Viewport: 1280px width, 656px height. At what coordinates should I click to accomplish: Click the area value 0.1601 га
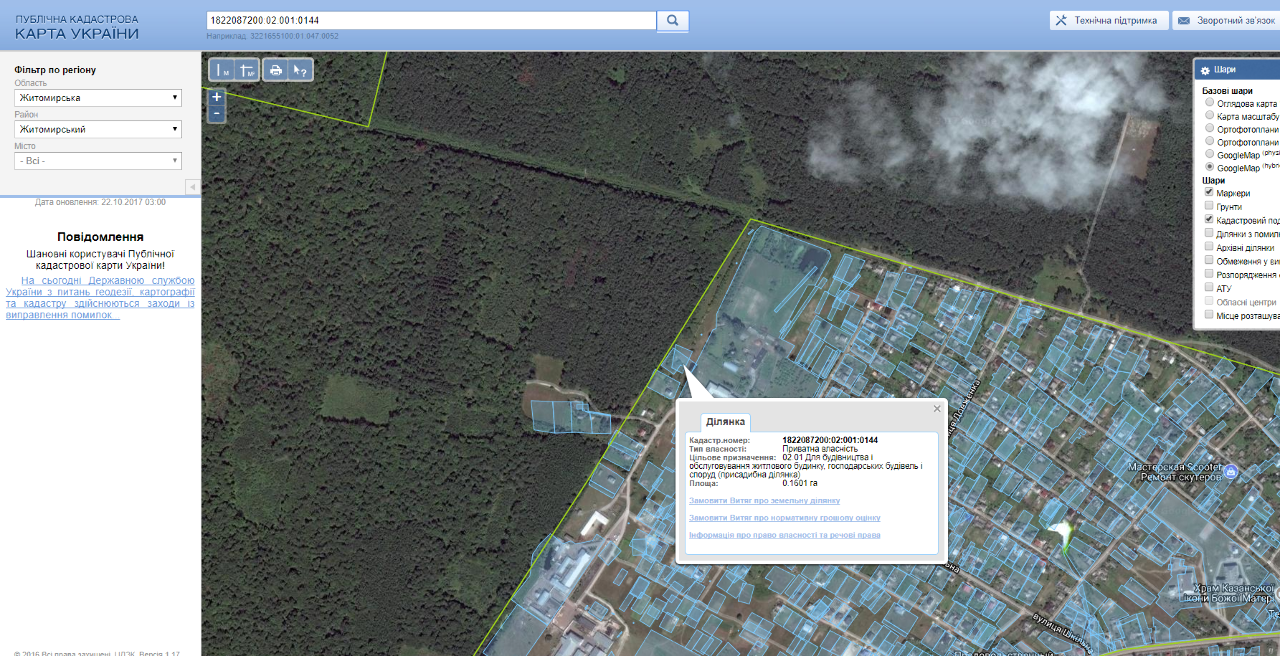click(x=800, y=483)
